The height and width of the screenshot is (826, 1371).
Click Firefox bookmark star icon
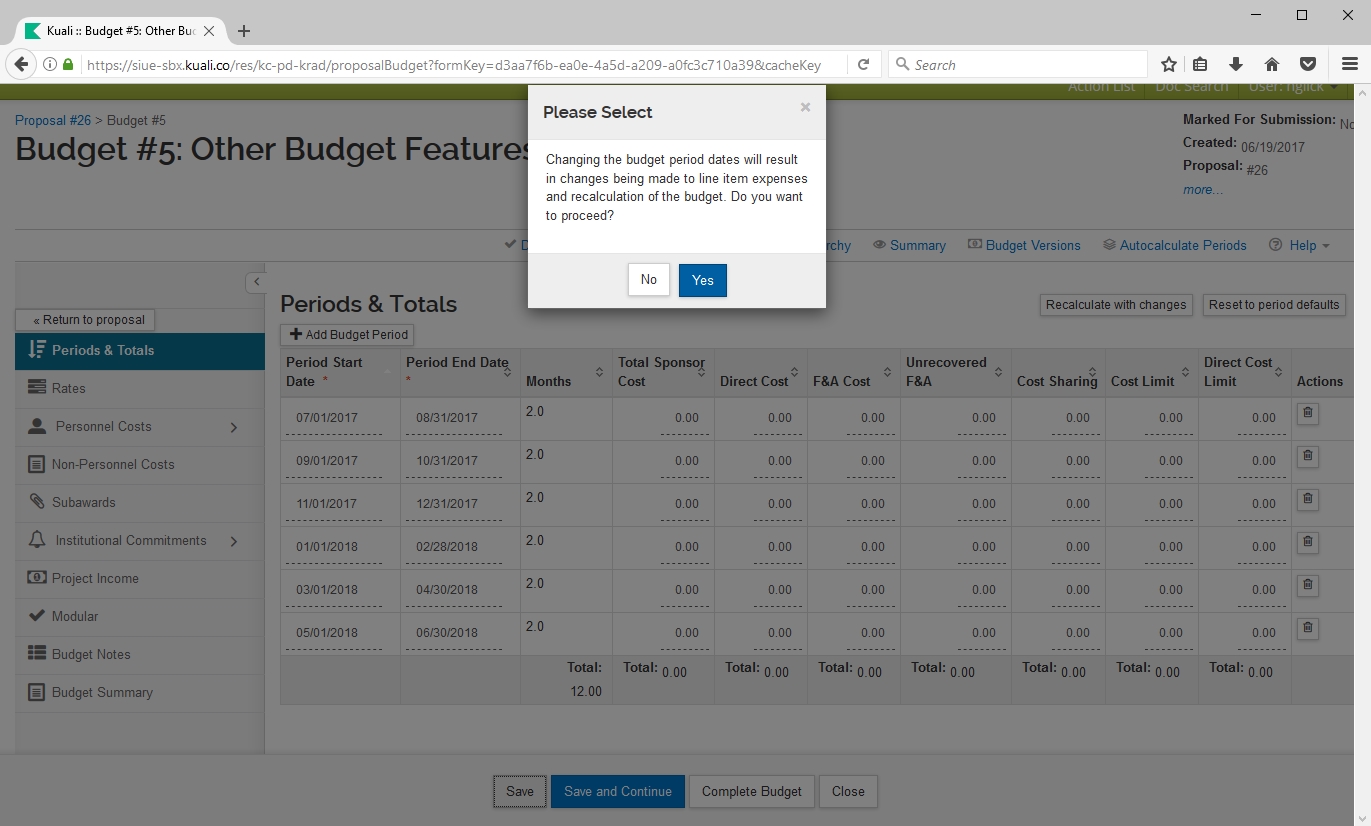[1168, 65]
